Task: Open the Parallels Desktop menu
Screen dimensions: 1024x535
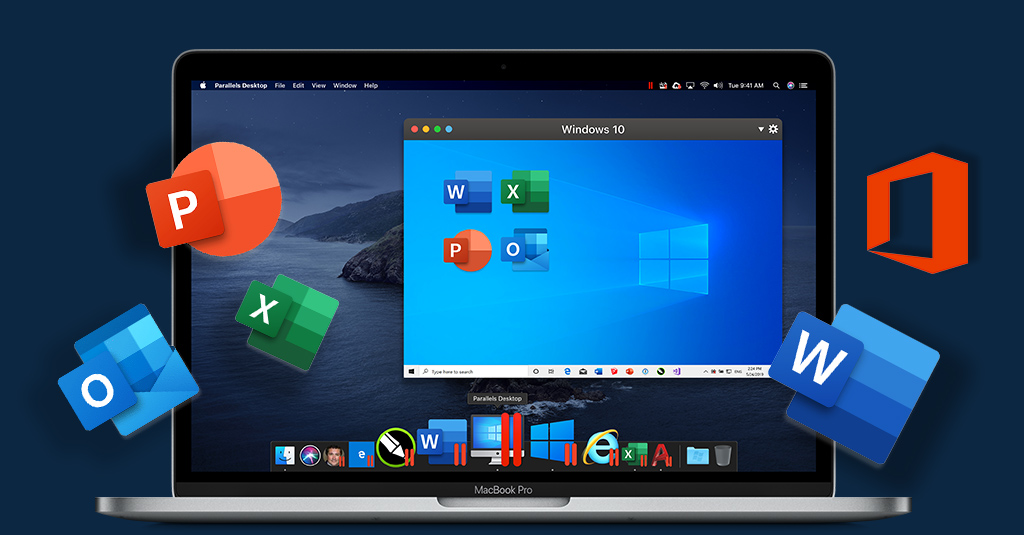Action: click(x=241, y=86)
